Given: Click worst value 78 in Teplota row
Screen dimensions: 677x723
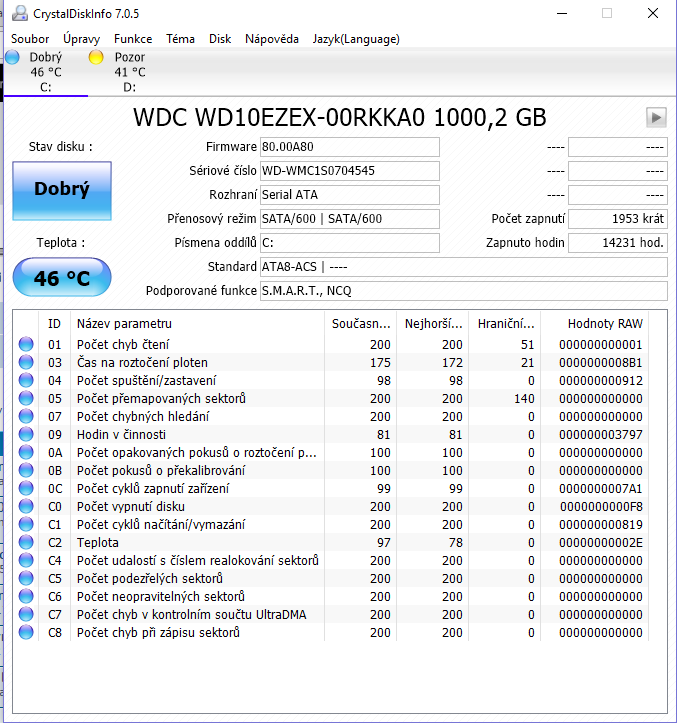Looking at the screenshot, I should (x=456, y=542).
